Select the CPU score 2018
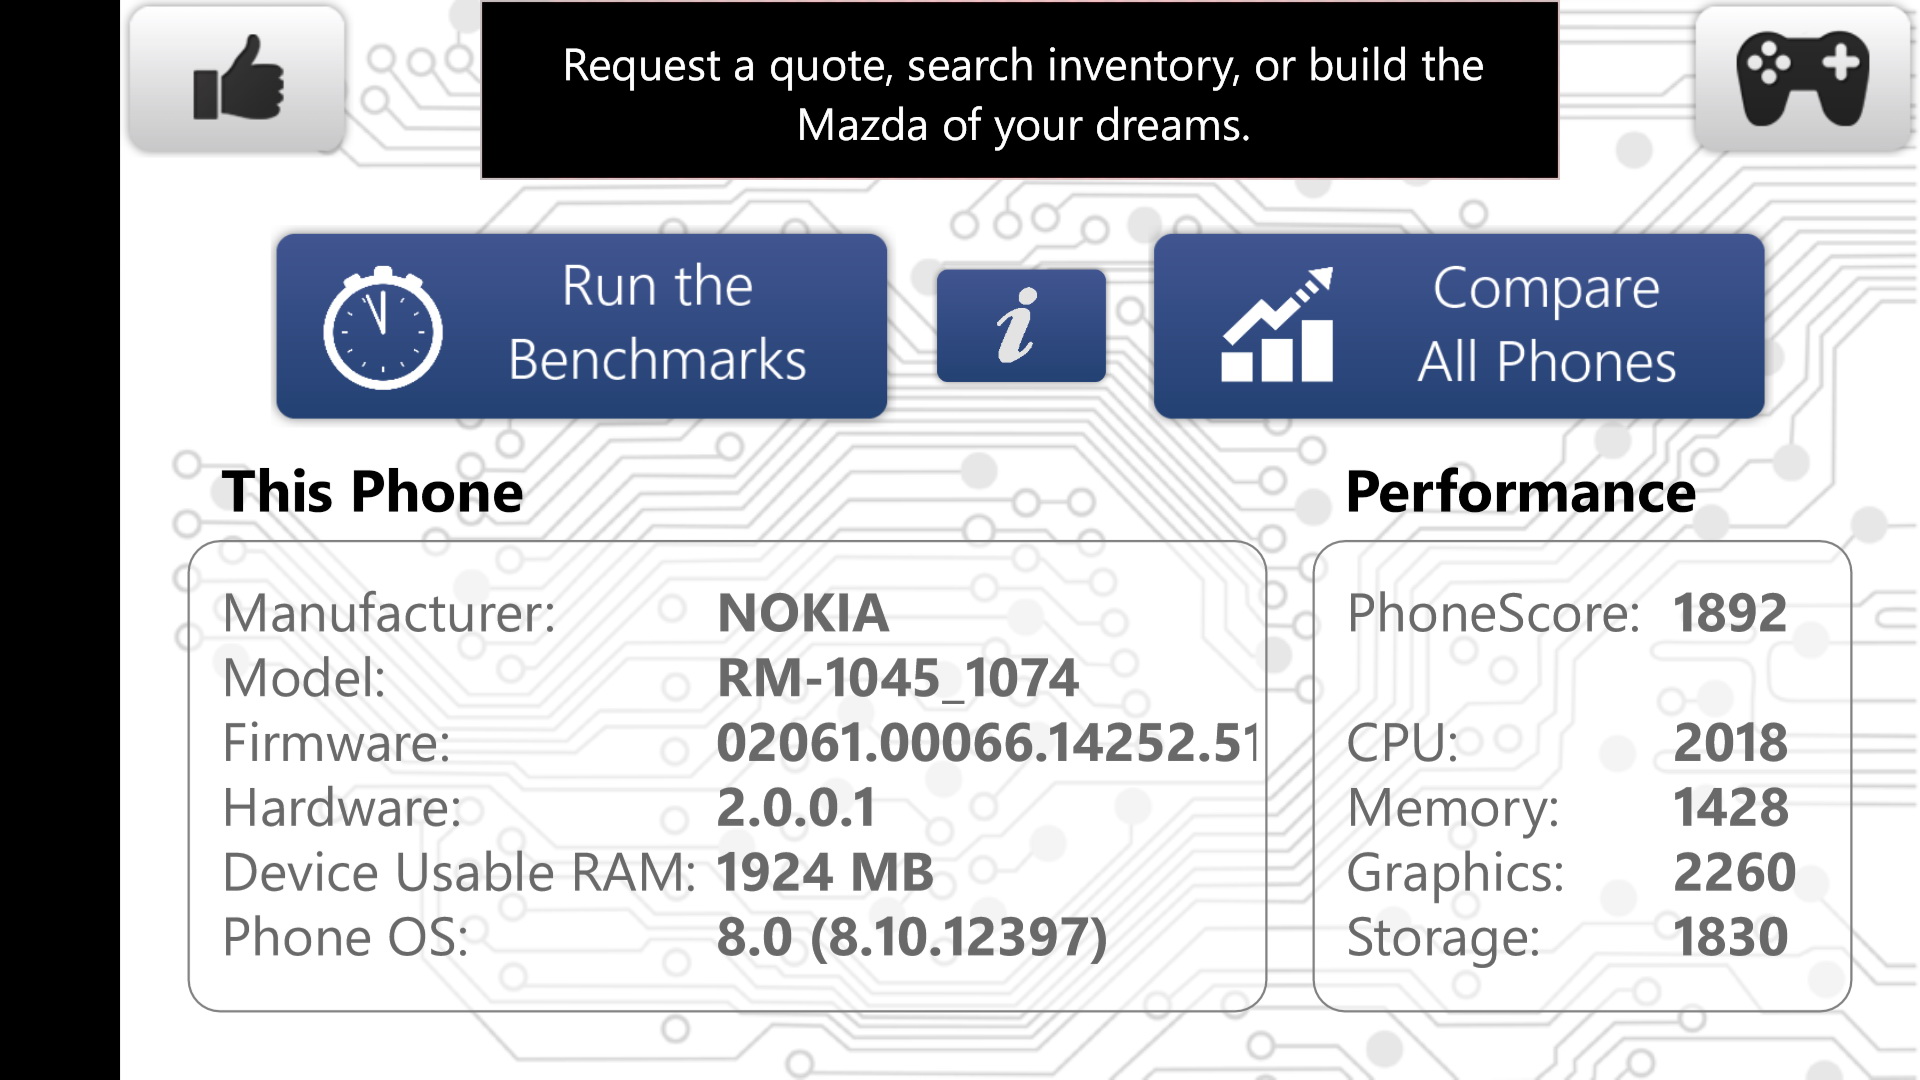 [1730, 743]
